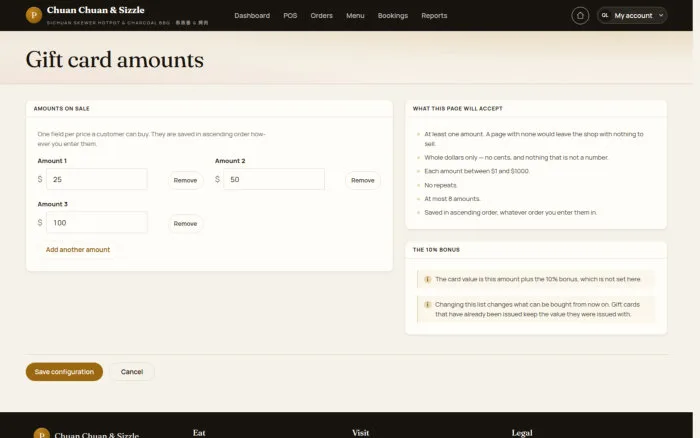
Task: Focus the Amount 3 input field
Action: point(96,222)
